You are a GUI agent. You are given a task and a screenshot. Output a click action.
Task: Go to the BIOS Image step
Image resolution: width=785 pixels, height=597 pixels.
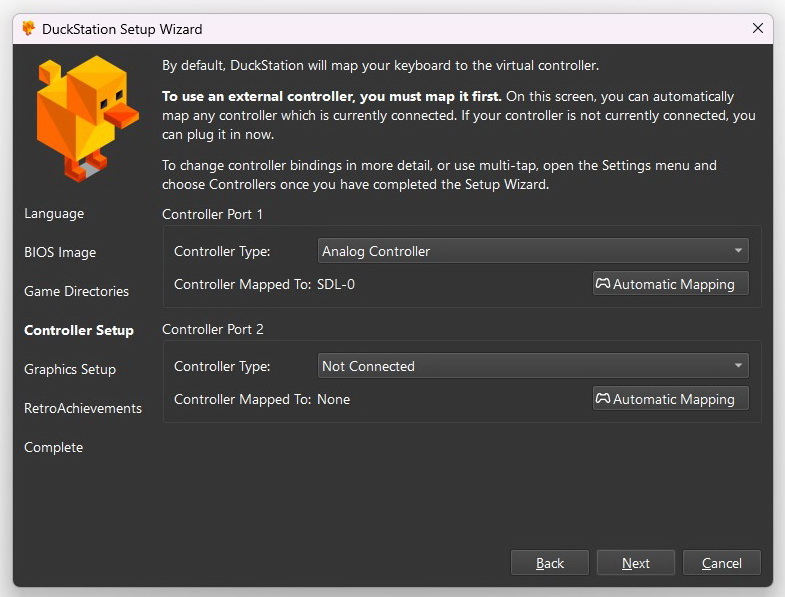pyautogui.click(x=60, y=252)
